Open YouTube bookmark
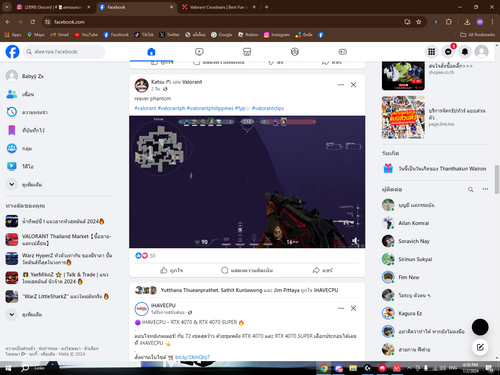 tap(86, 35)
